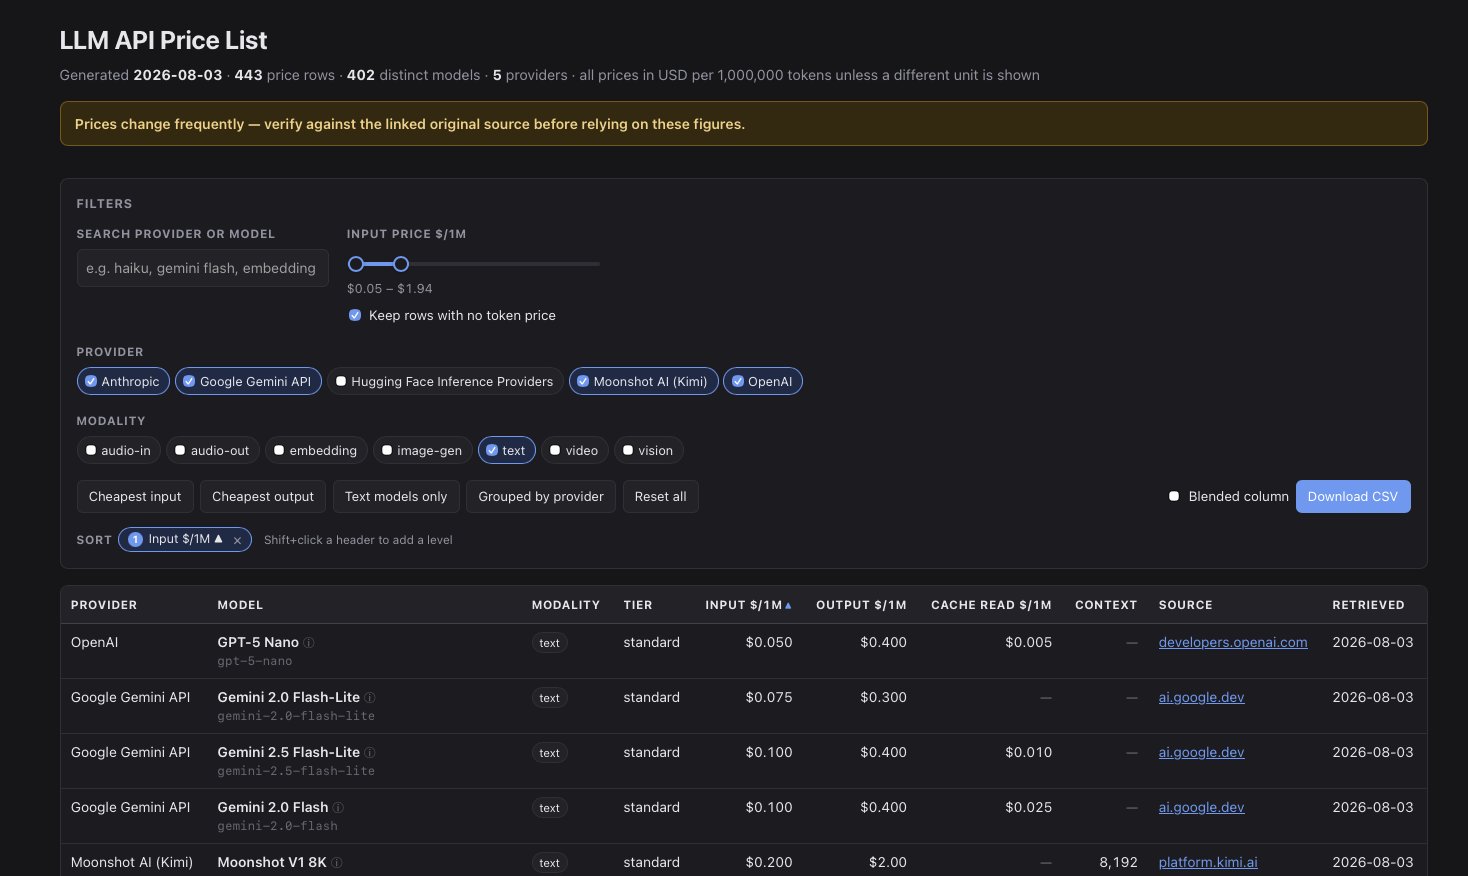Open ai.google.dev link for Gemini 2.0 Flash-Lite
Screen dimensions: 1468x876
(1202, 698)
